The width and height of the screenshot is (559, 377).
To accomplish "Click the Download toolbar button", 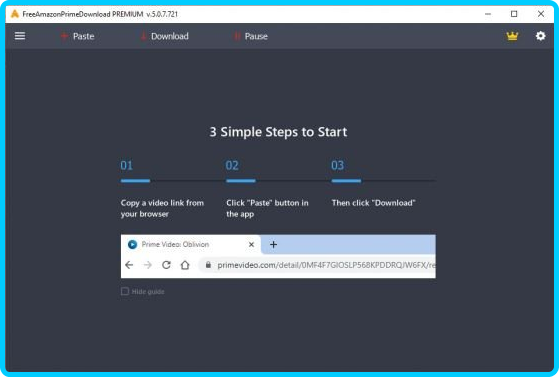I will [x=164, y=36].
